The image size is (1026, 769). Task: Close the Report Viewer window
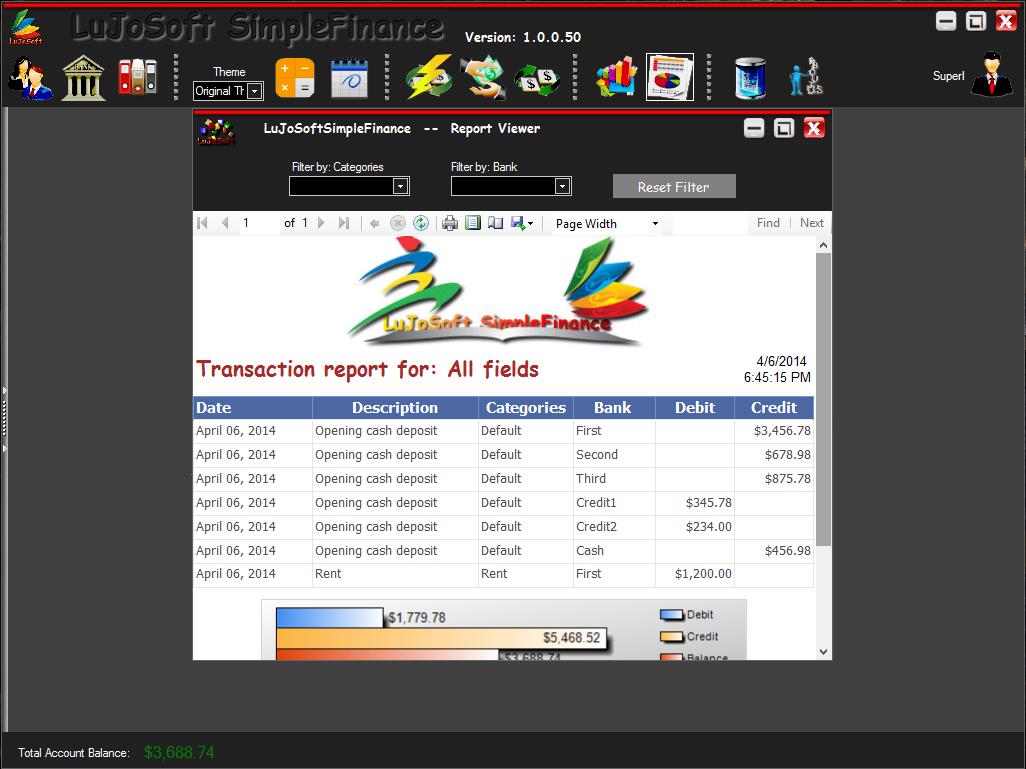tap(814, 128)
